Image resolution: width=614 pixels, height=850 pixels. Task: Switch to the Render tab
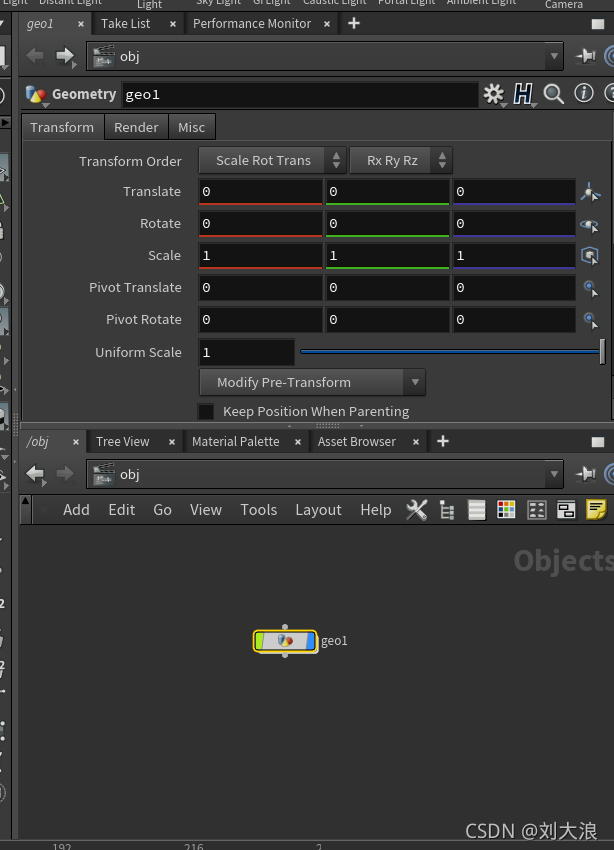point(136,127)
